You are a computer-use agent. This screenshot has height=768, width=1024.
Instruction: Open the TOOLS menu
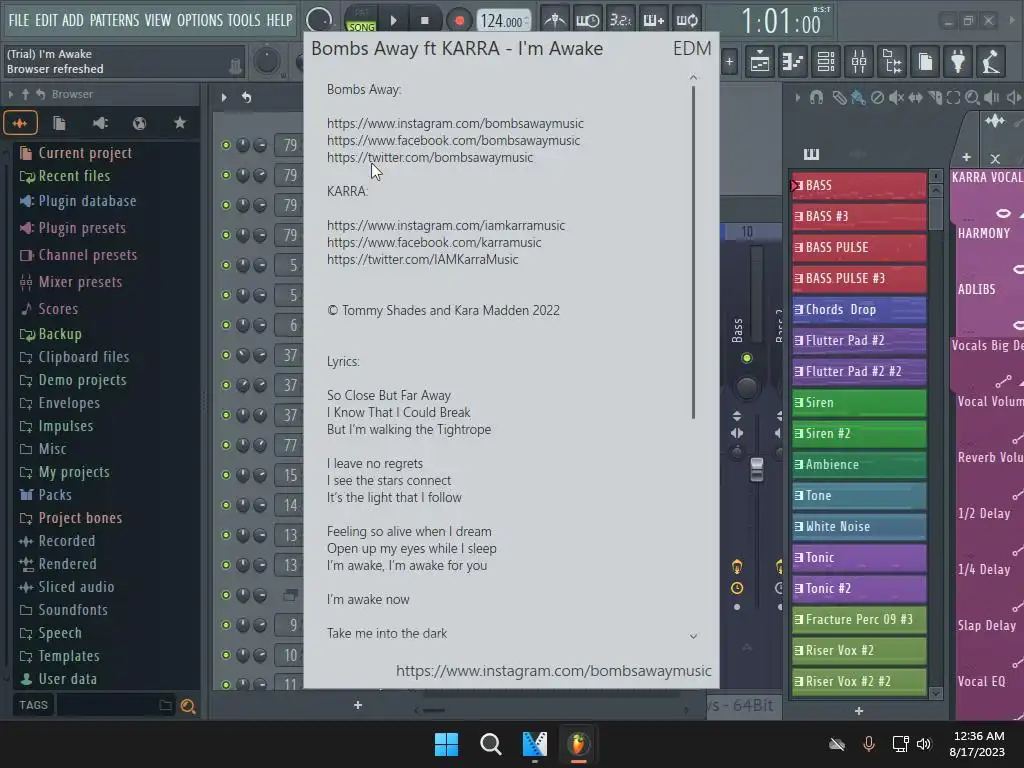[244, 20]
